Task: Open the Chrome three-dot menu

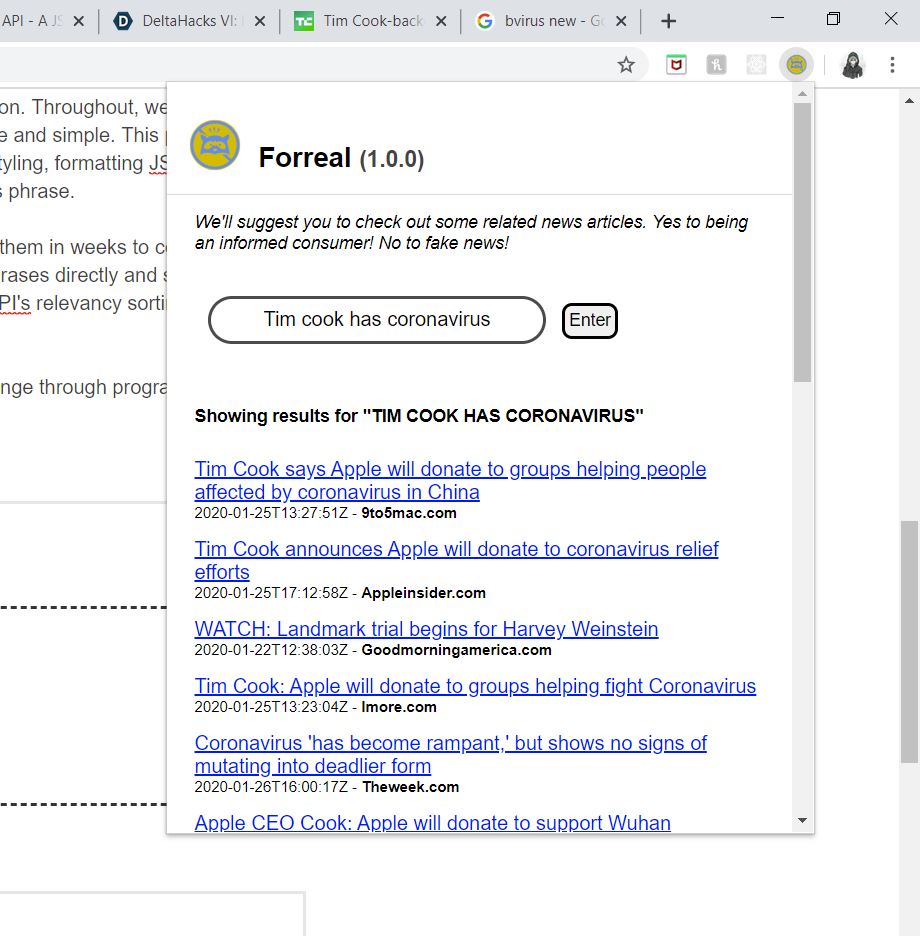Action: 892,64
